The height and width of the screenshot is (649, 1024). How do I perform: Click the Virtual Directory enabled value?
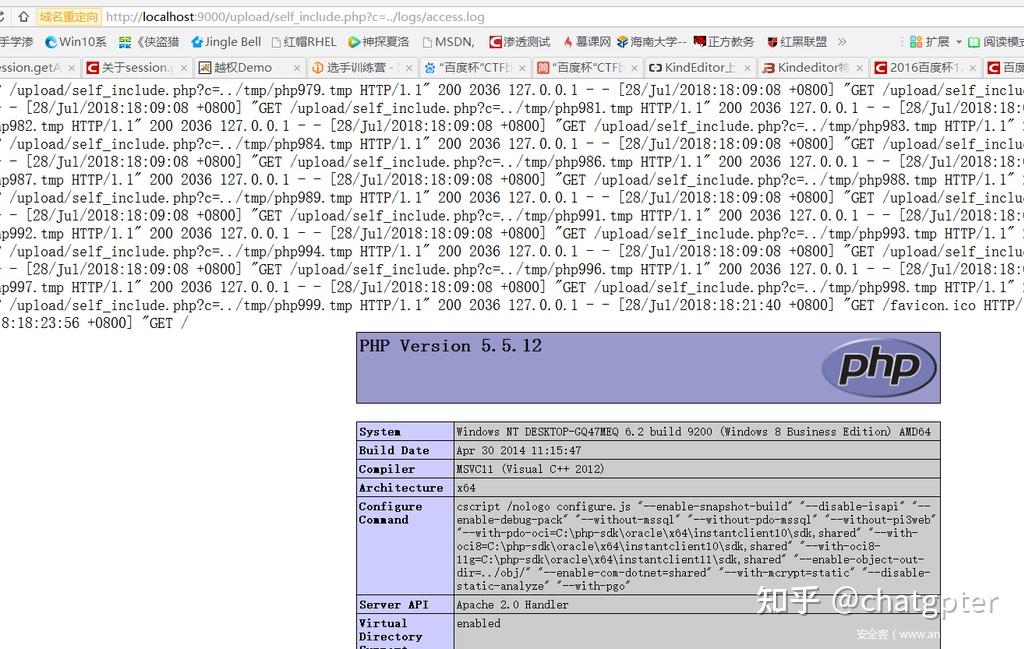(x=479, y=624)
